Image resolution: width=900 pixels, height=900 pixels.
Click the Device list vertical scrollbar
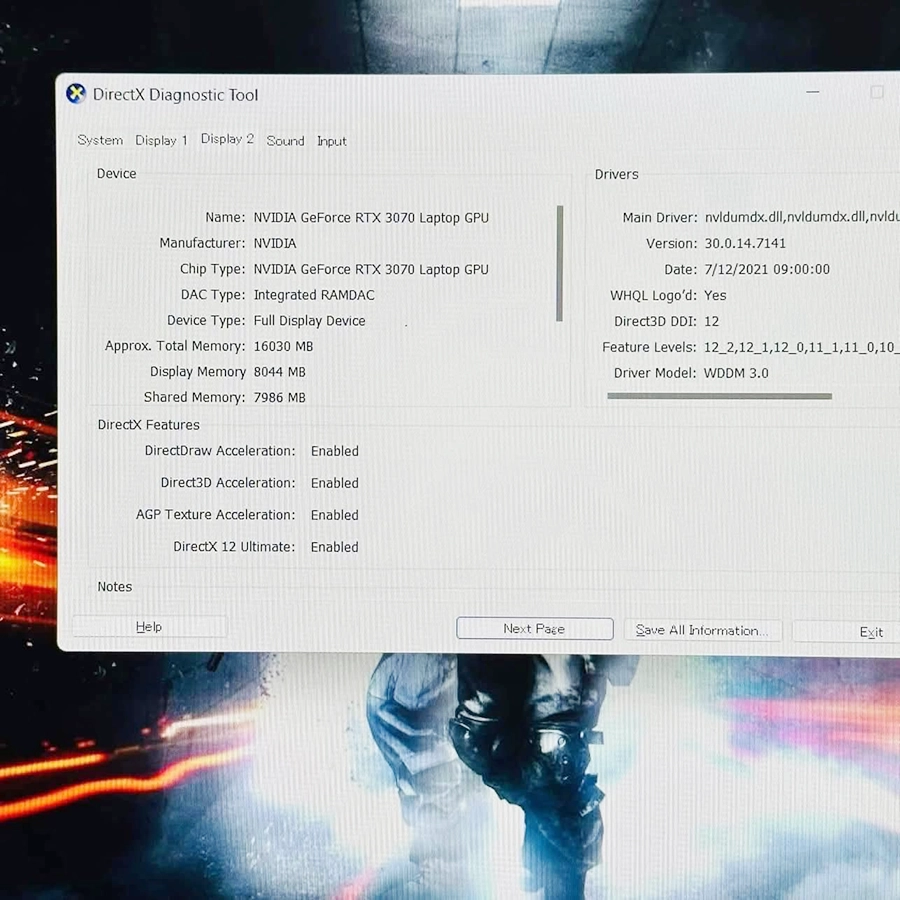pyautogui.click(x=560, y=264)
